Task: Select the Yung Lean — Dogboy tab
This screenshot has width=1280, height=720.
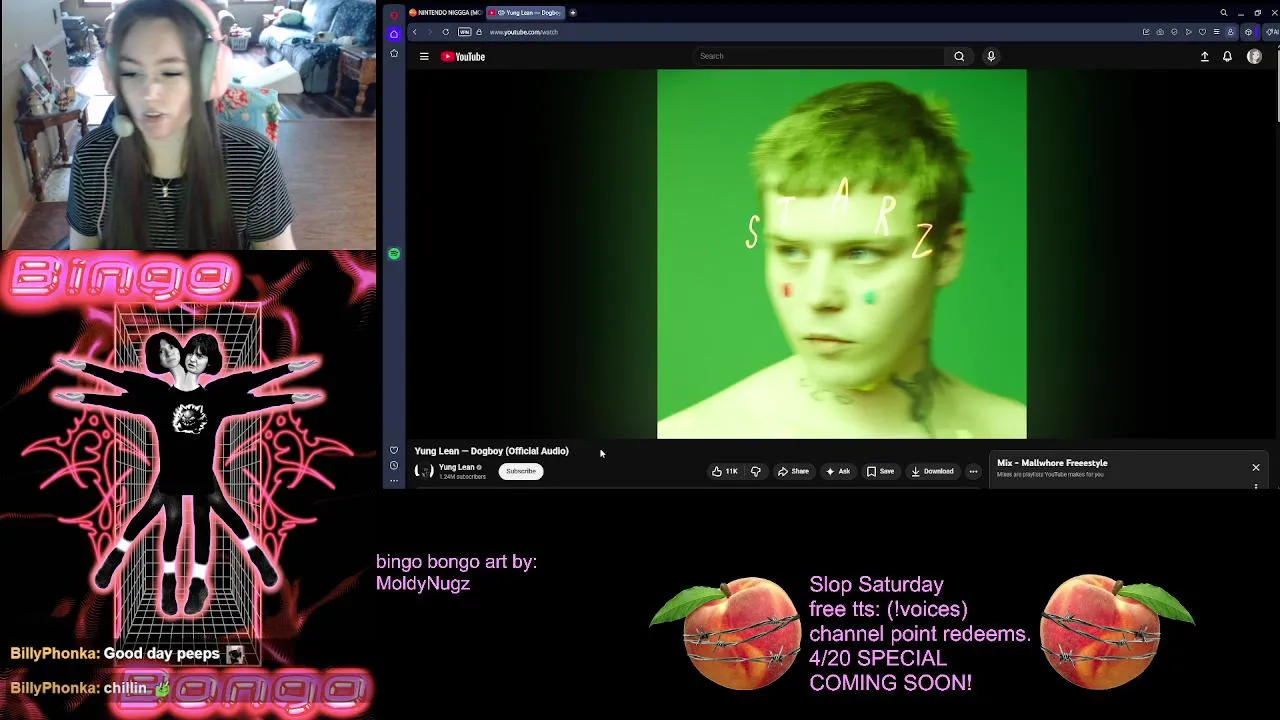Action: (x=526, y=13)
